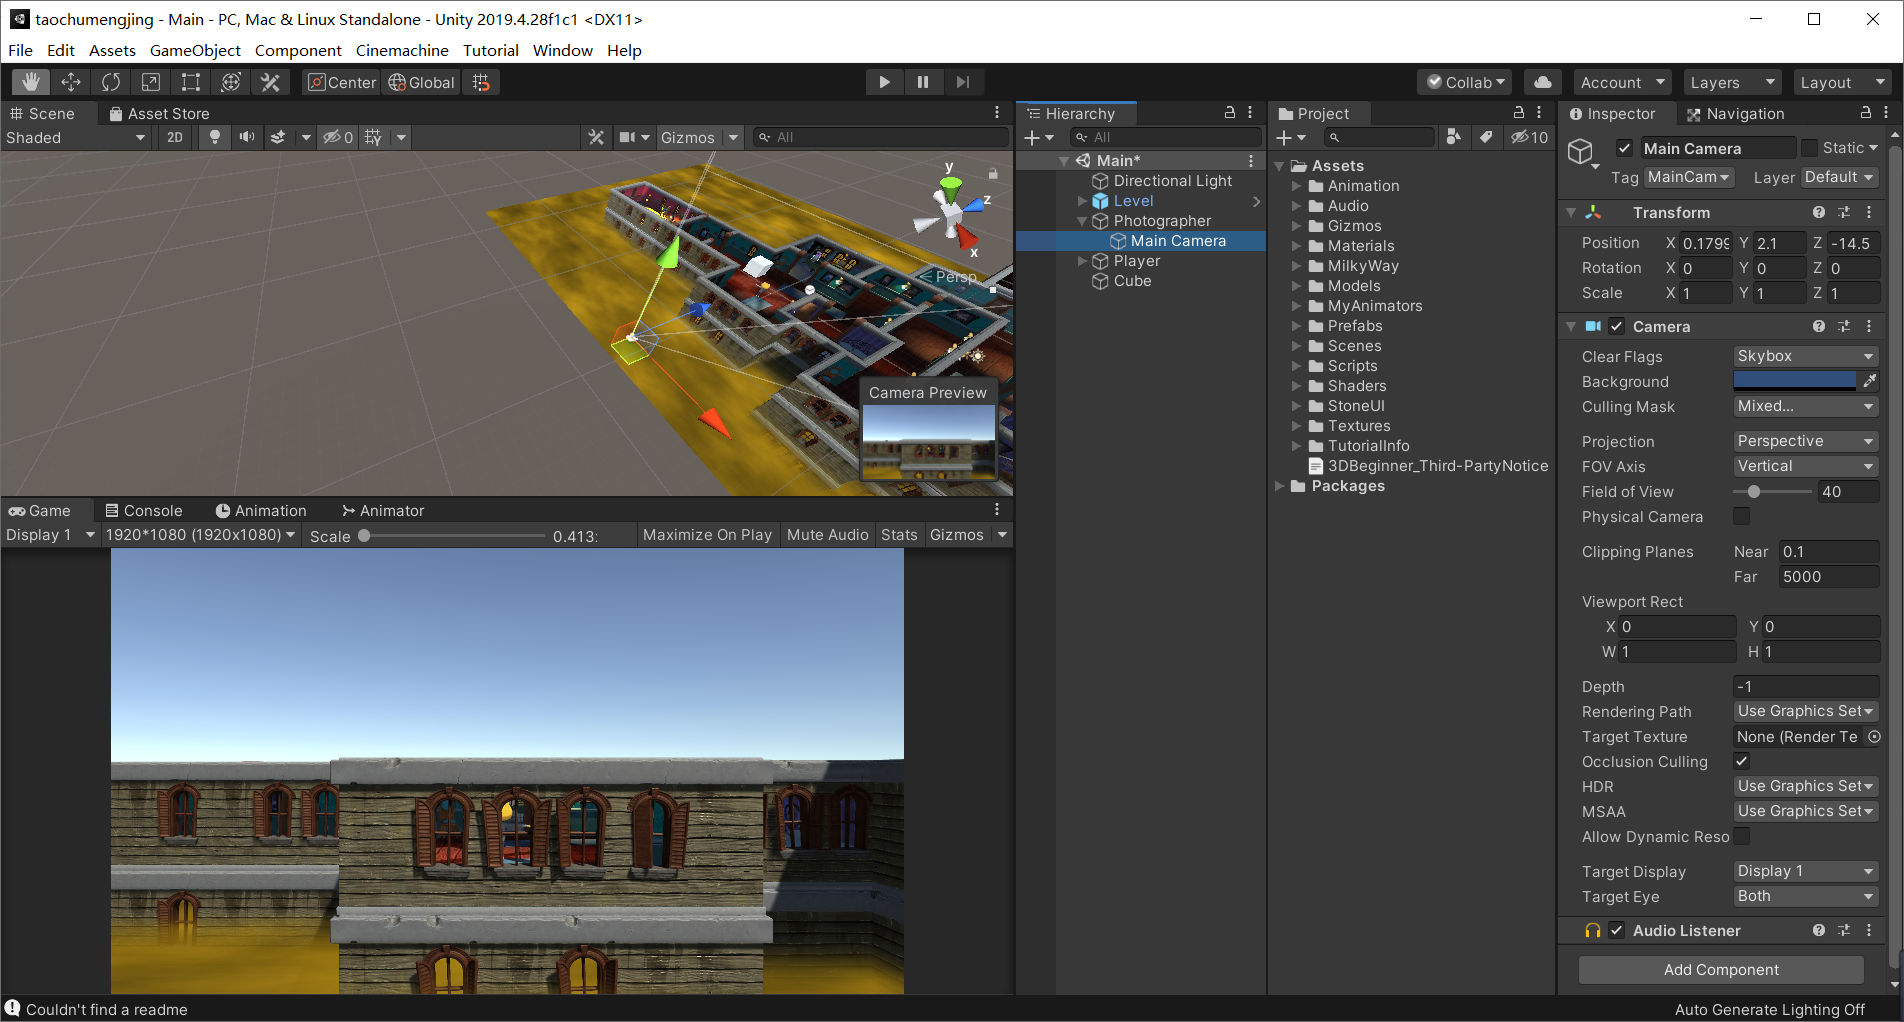Enable Allow Dynamic Resolution checkbox

tap(1741, 836)
